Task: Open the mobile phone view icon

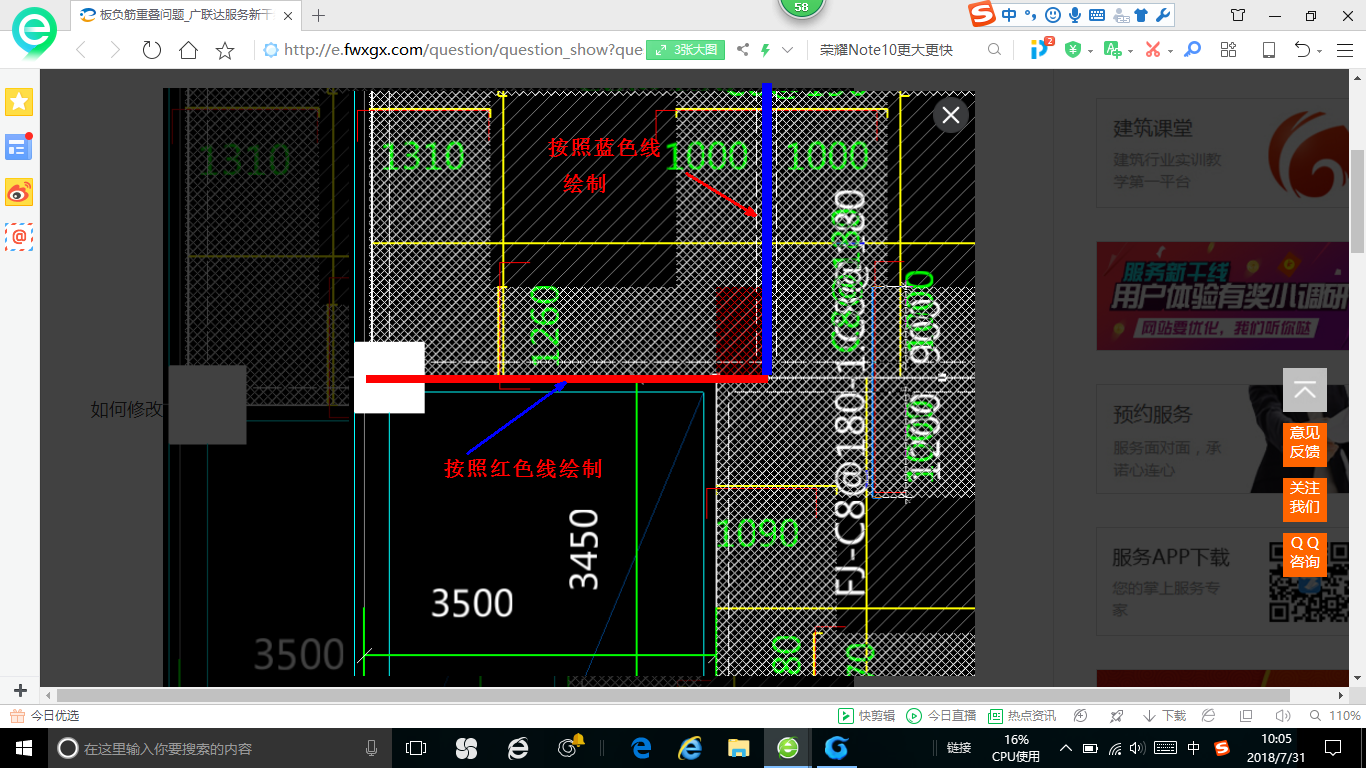Action: 1268,50
